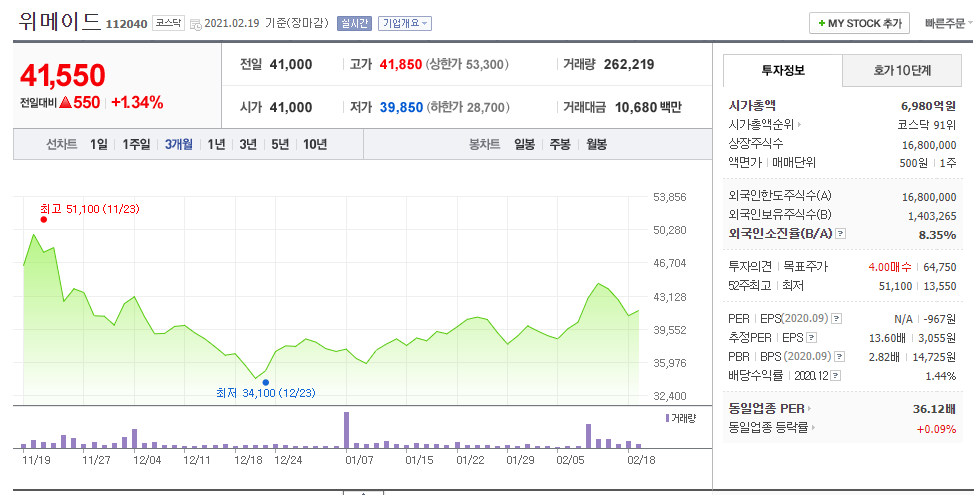The image size is (979, 495).
Task: Select 1일 line chart period
Action: point(99,144)
